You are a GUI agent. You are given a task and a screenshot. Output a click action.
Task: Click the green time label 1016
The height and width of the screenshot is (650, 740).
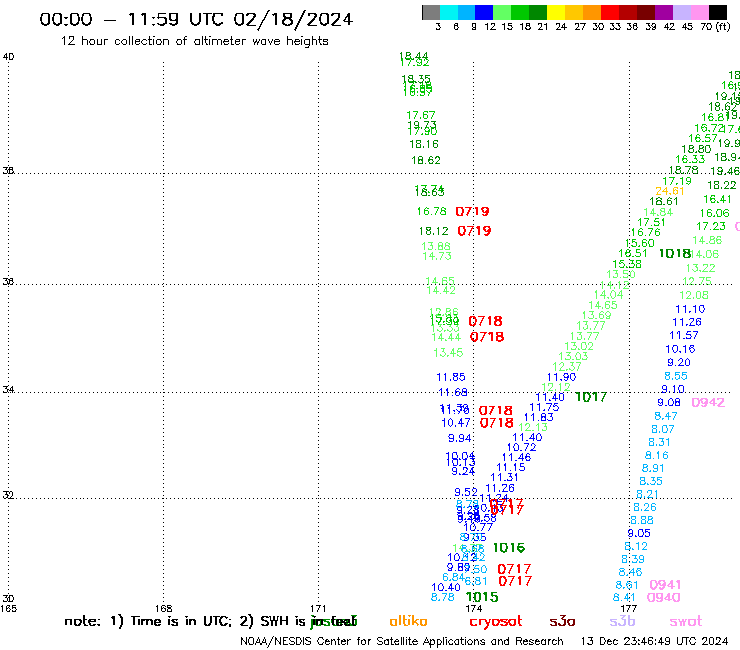[509, 548]
